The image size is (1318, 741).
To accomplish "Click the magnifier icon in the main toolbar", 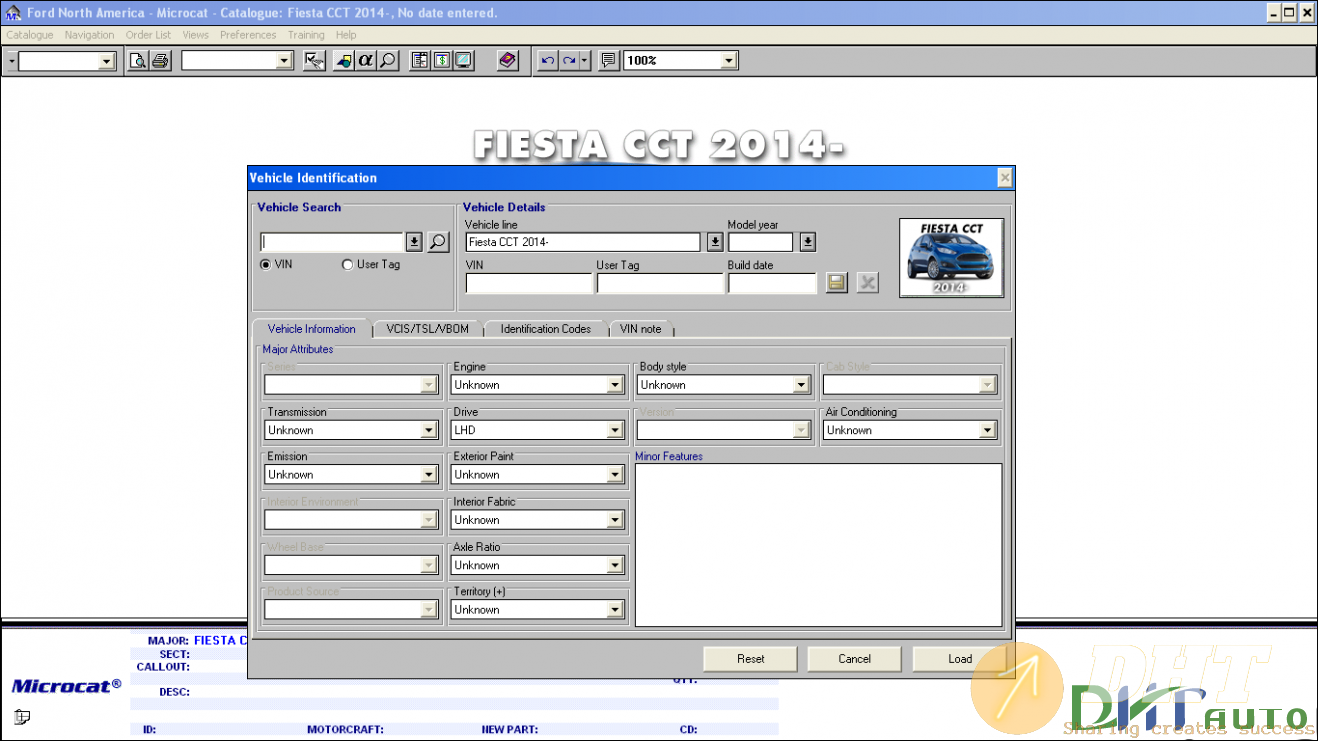I will pos(388,61).
